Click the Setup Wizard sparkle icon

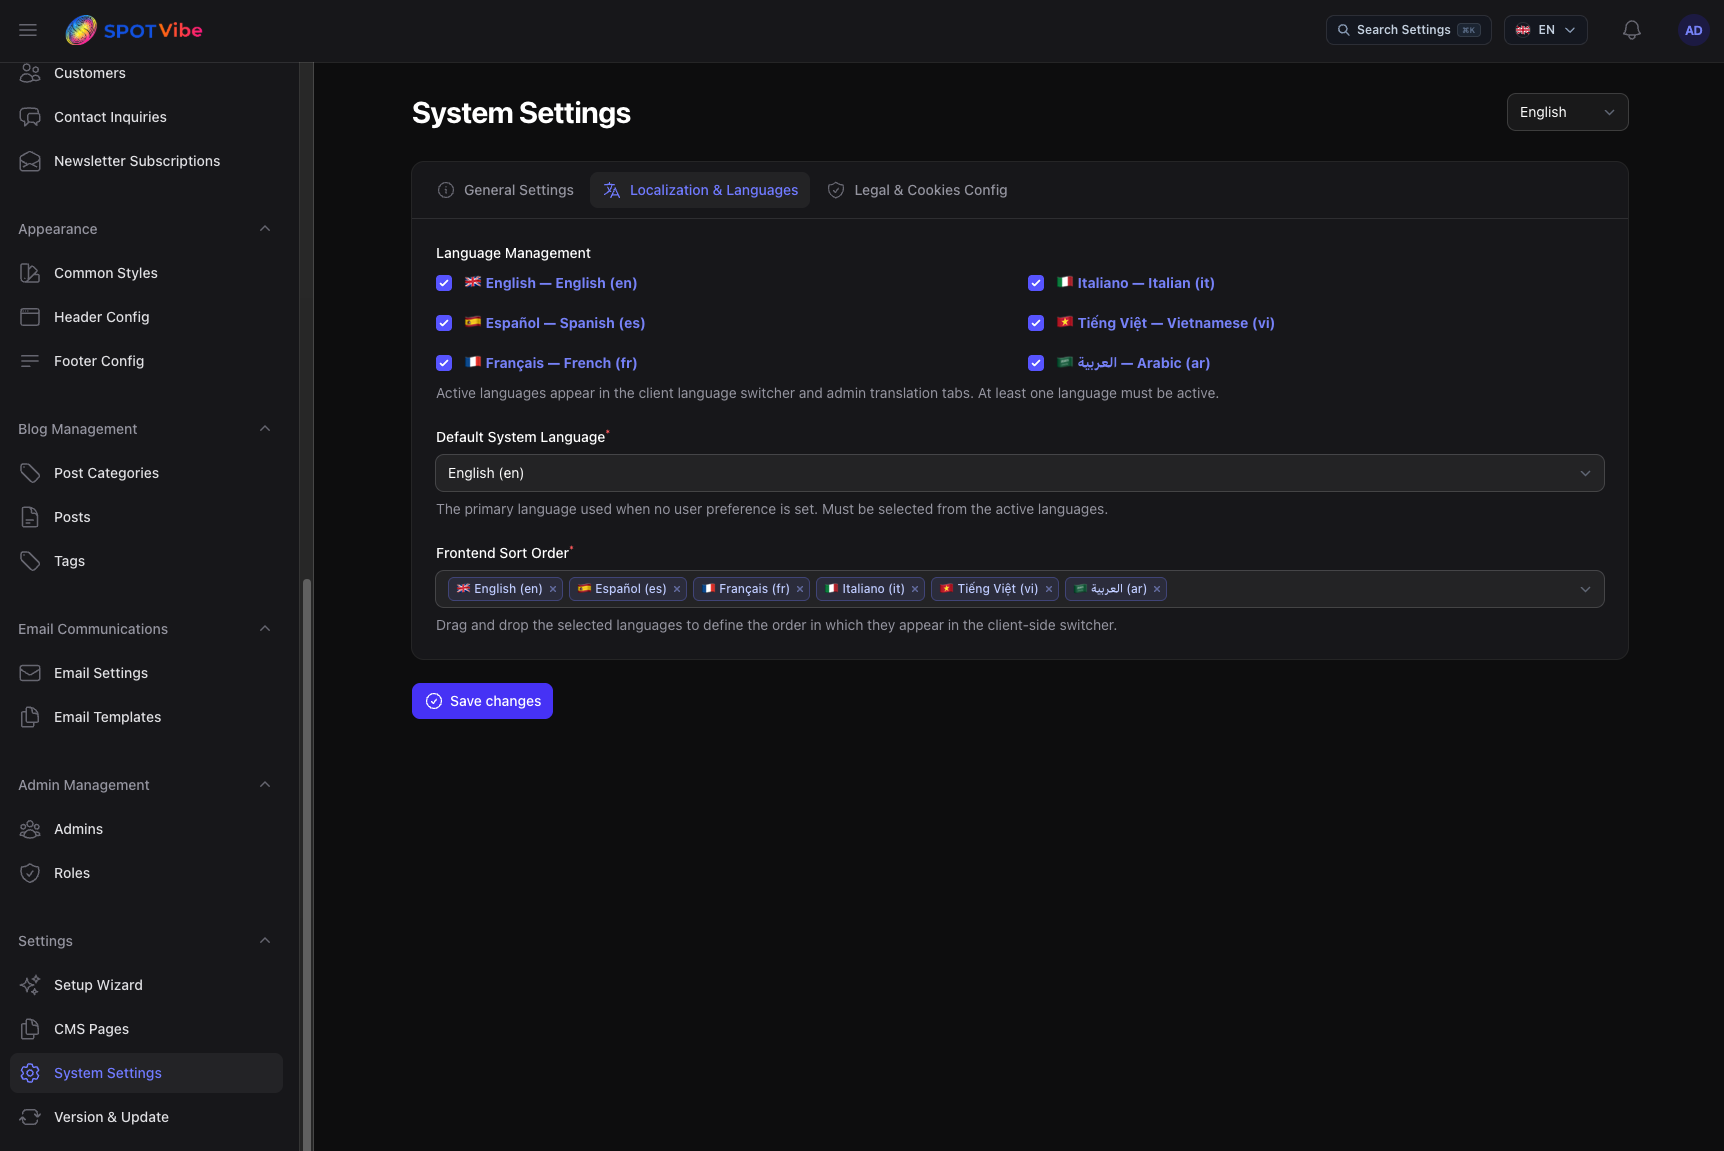click(x=30, y=985)
